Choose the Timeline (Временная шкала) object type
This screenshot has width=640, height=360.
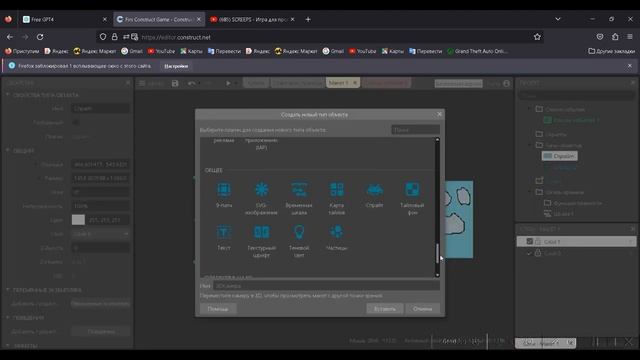pyautogui.click(x=299, y=190)
